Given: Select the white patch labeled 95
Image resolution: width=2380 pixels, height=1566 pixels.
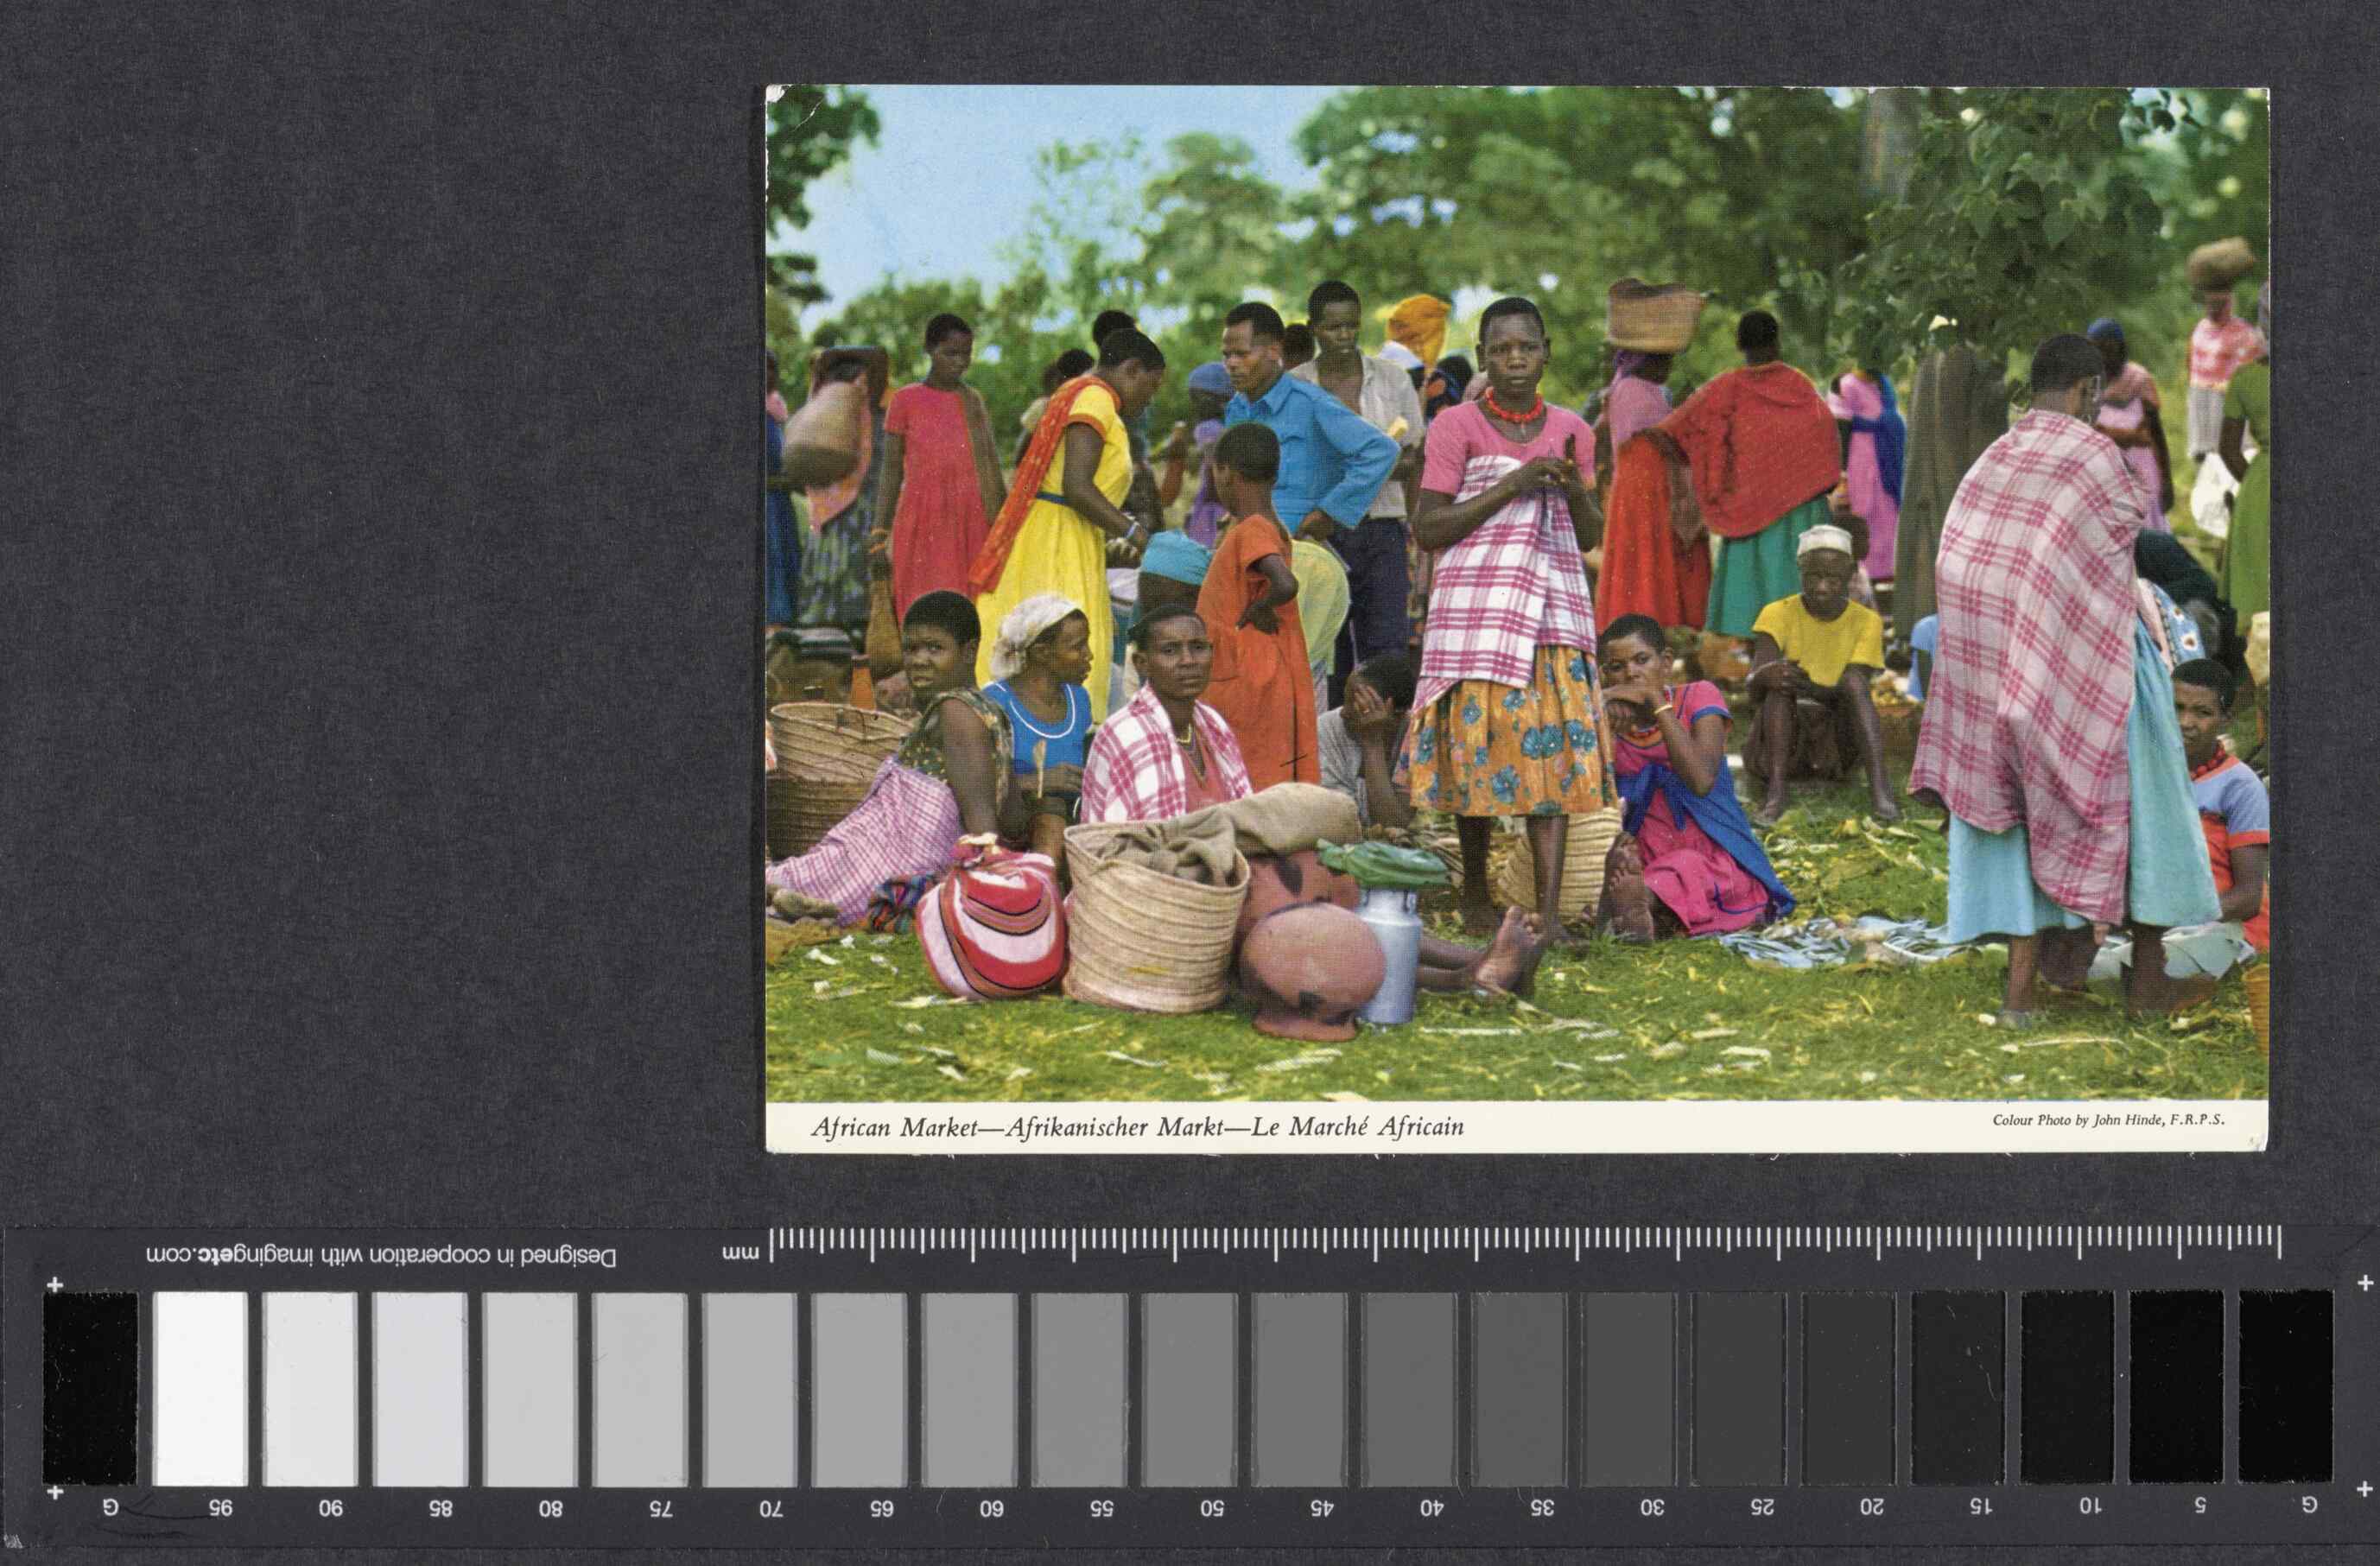Looking at the screenshot, I should (x=200, y=1388).
